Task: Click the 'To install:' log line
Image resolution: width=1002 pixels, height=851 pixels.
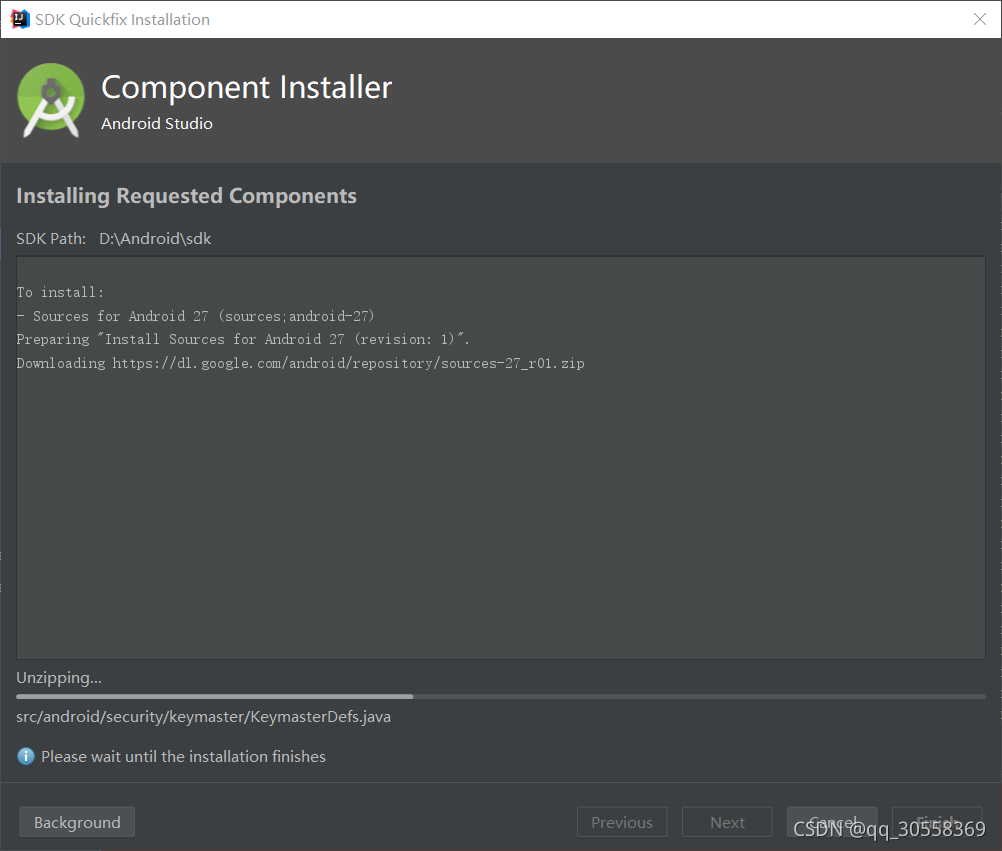Action: (x=60, y=292)
